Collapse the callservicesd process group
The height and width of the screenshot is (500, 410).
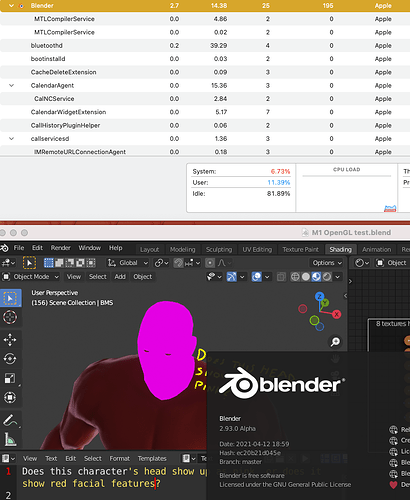[x=11, y=139]
